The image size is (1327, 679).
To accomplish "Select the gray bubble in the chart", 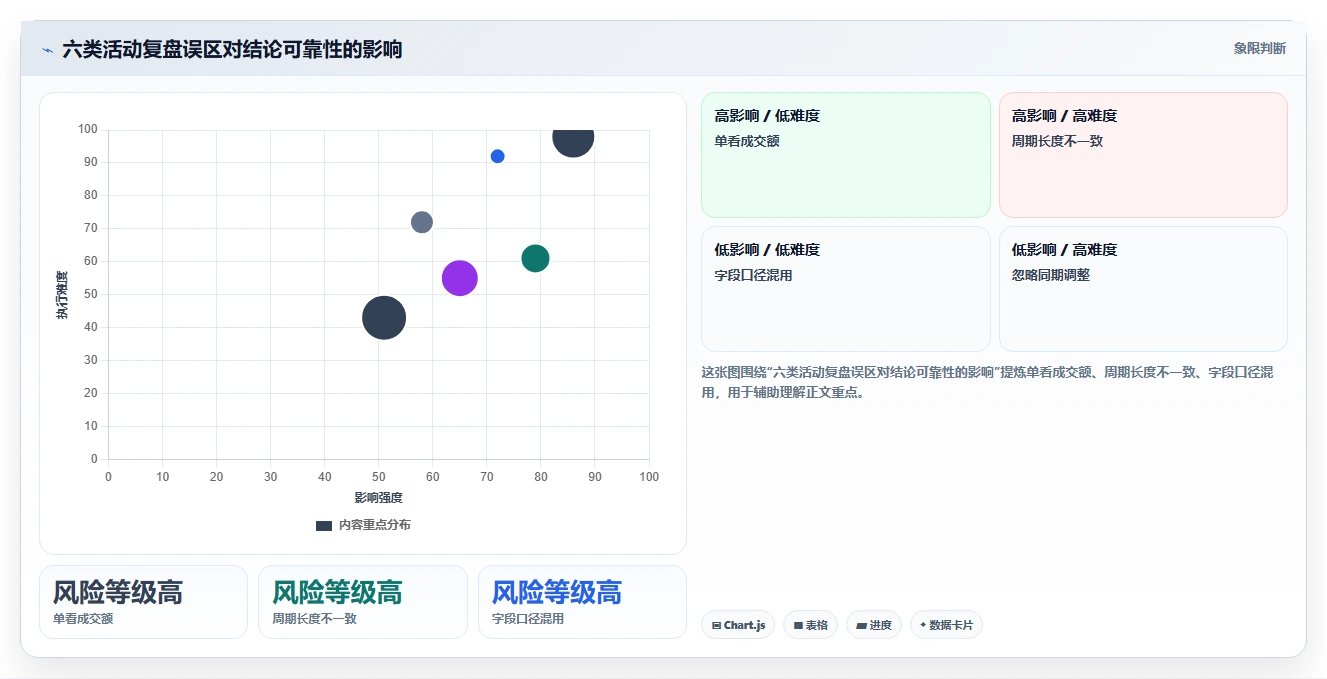I will pos(422,222).
